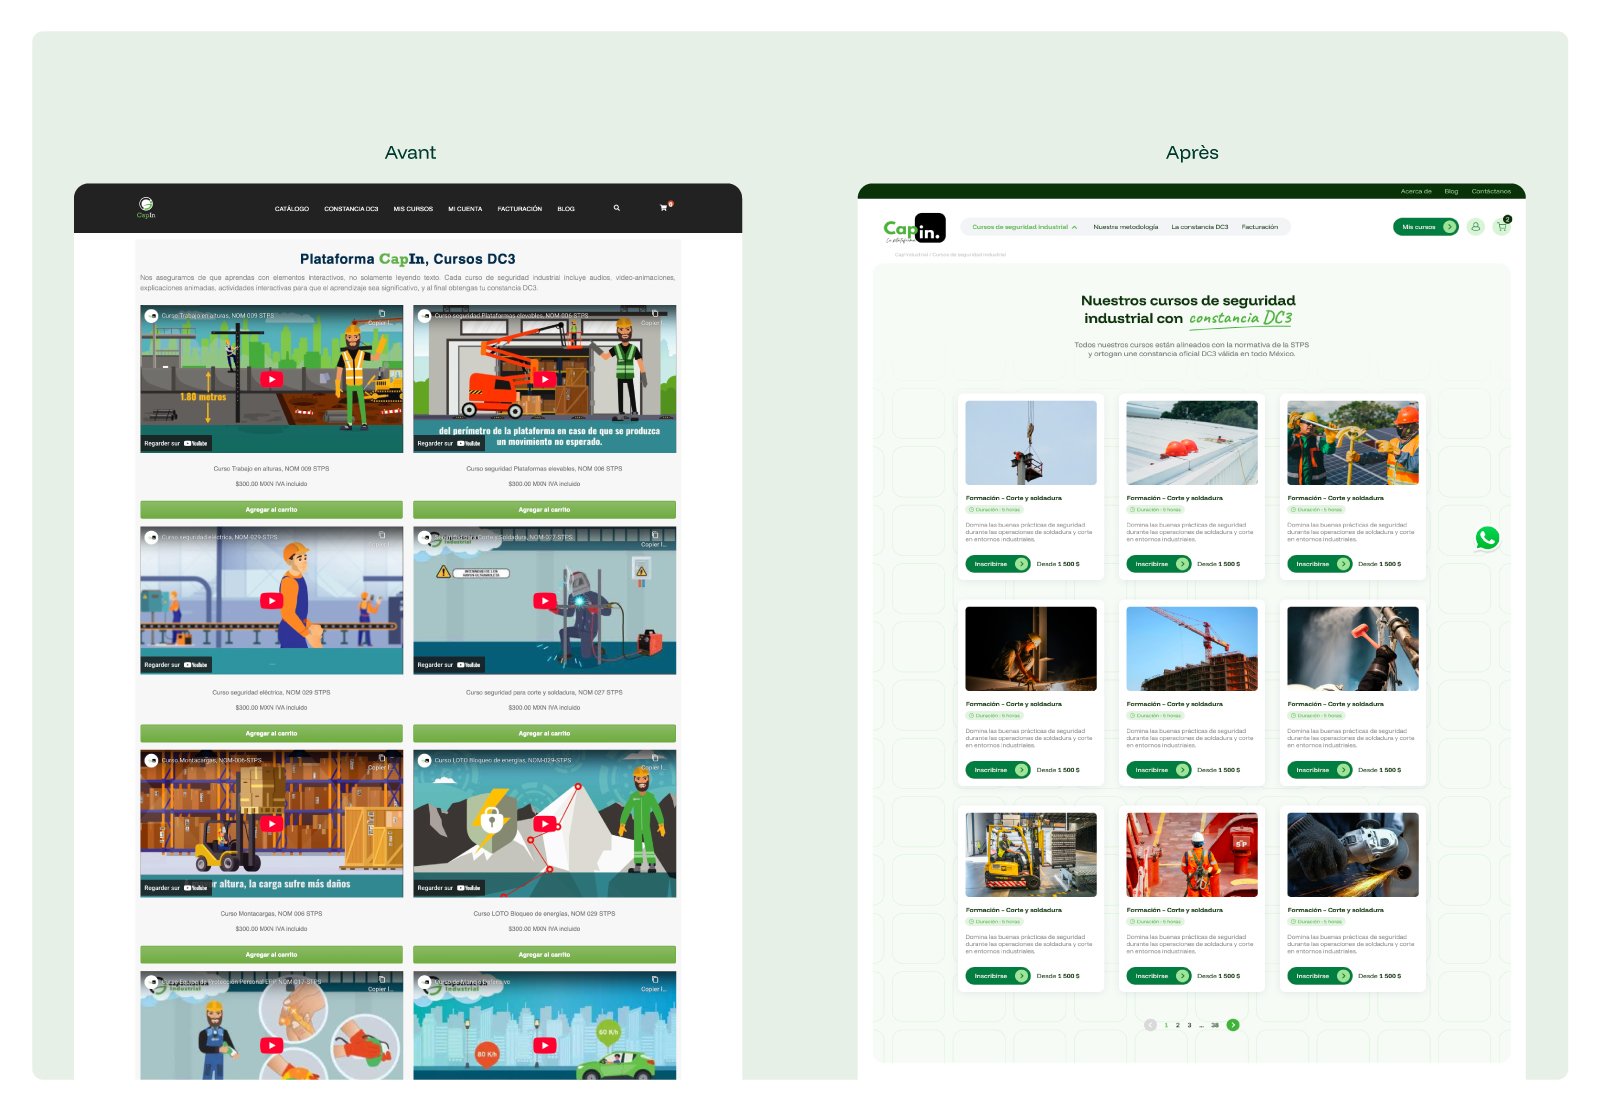Open CATÁLOGO in the Avant navigation
The width and height of the screenshot is (1600, 1106).
(292, 209)
